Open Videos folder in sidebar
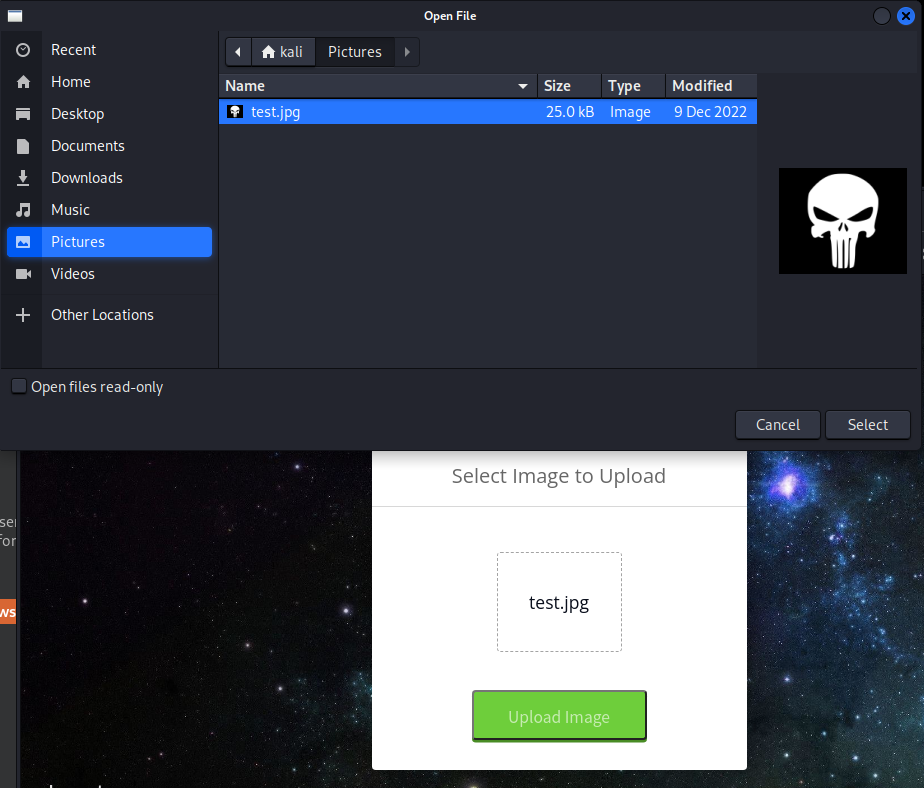Image resolution: width=924 pixels, height=788 pixels. pos(110,274)
